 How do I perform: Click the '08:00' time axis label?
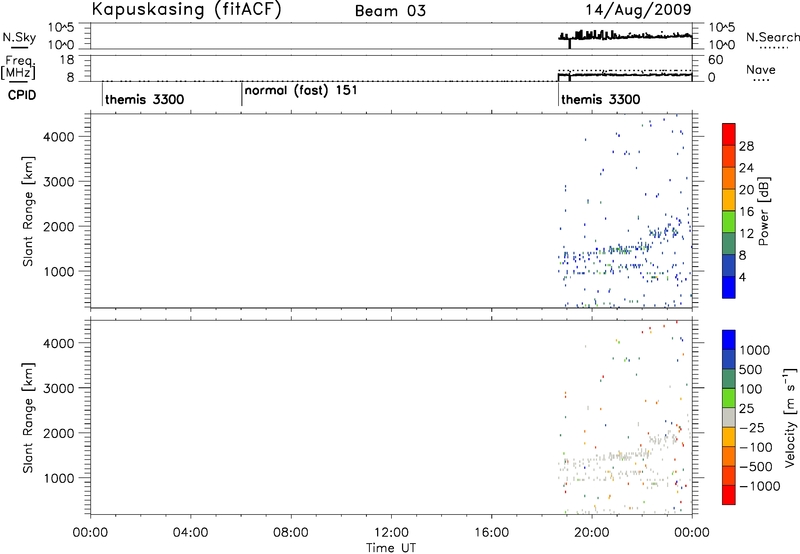pos(291,533)
